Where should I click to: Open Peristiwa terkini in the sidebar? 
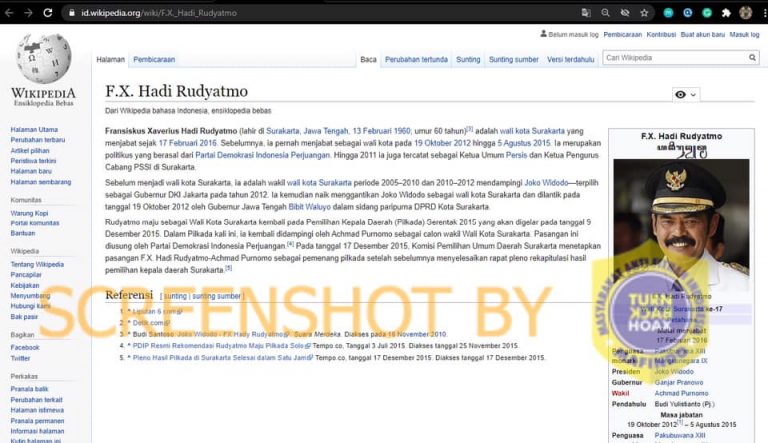coord(33,161)
